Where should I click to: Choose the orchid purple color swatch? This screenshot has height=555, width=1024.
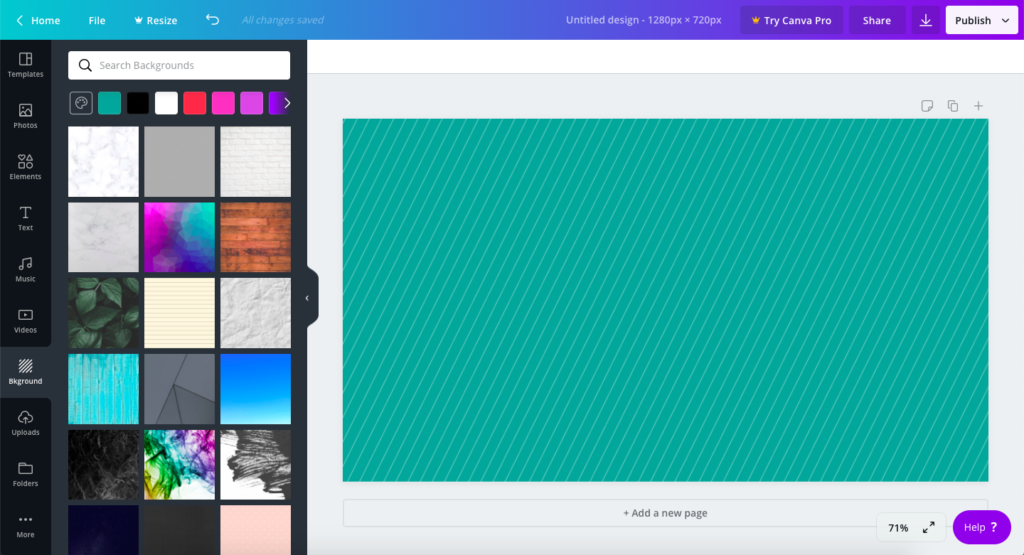tap(251, 103)
